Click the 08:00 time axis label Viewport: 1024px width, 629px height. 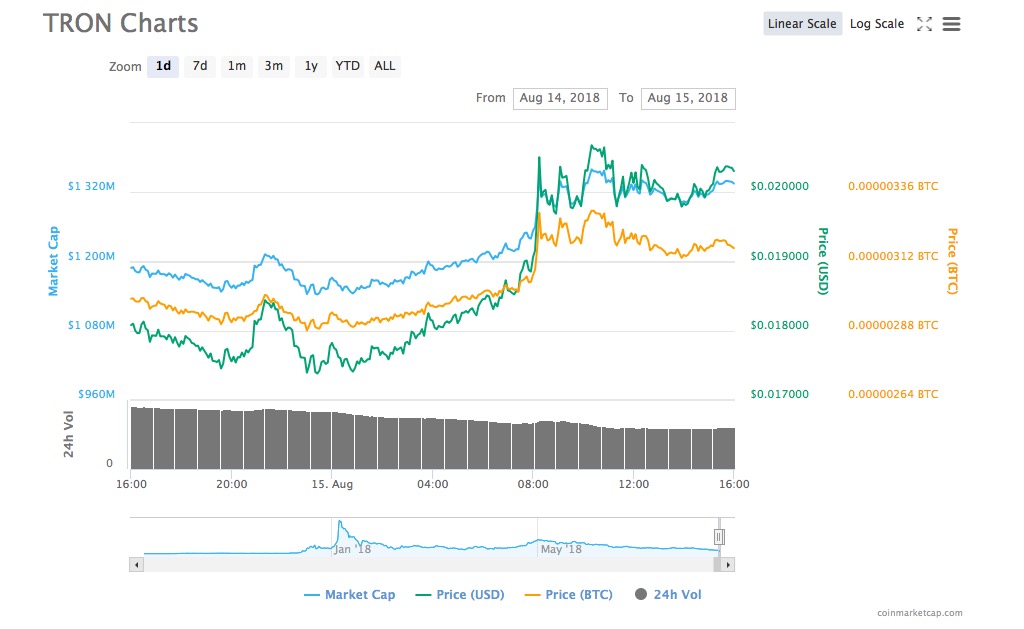coord(533,484)
